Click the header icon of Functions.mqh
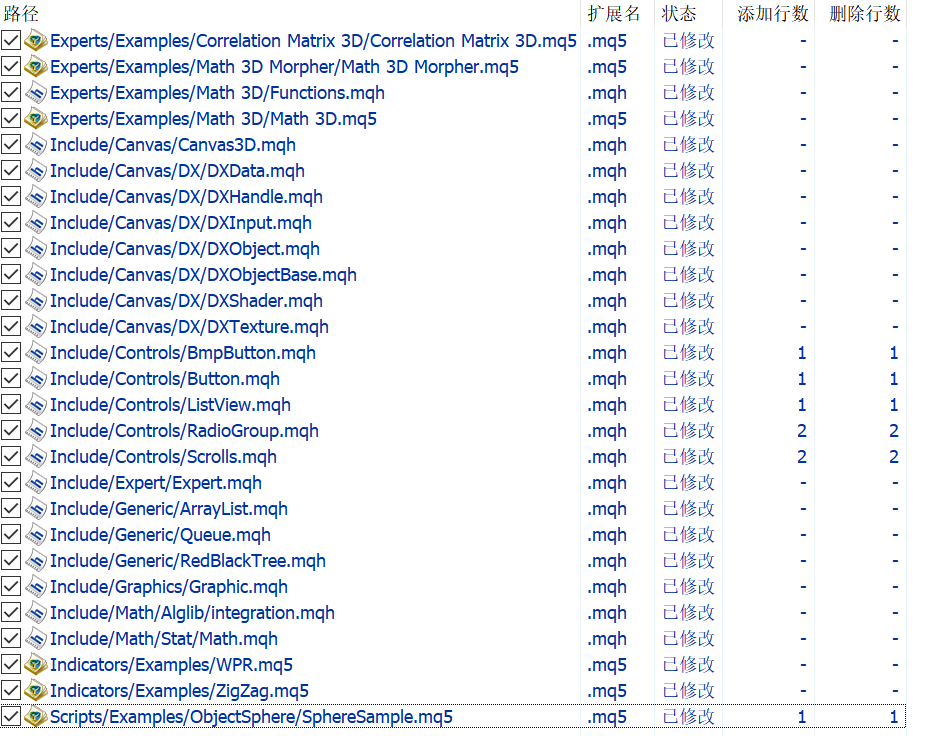 pos(36,93)
